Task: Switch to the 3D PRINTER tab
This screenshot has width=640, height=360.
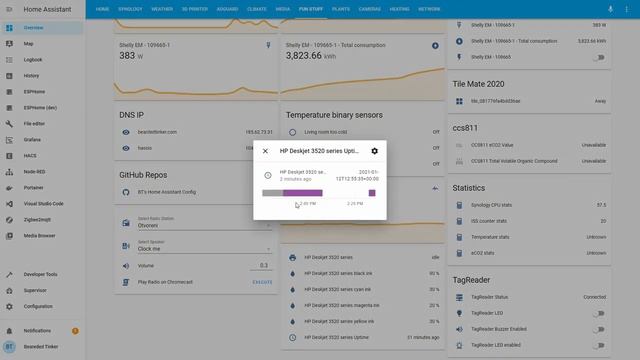Action: pos(195,9)
